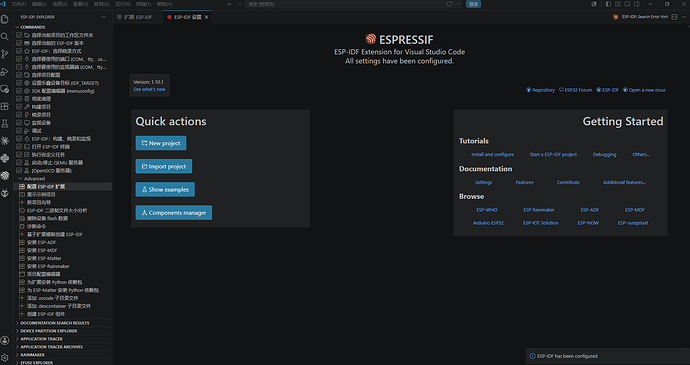690x365 pixels.
Task: Open the Source Control view
Action: pos(5,54)
